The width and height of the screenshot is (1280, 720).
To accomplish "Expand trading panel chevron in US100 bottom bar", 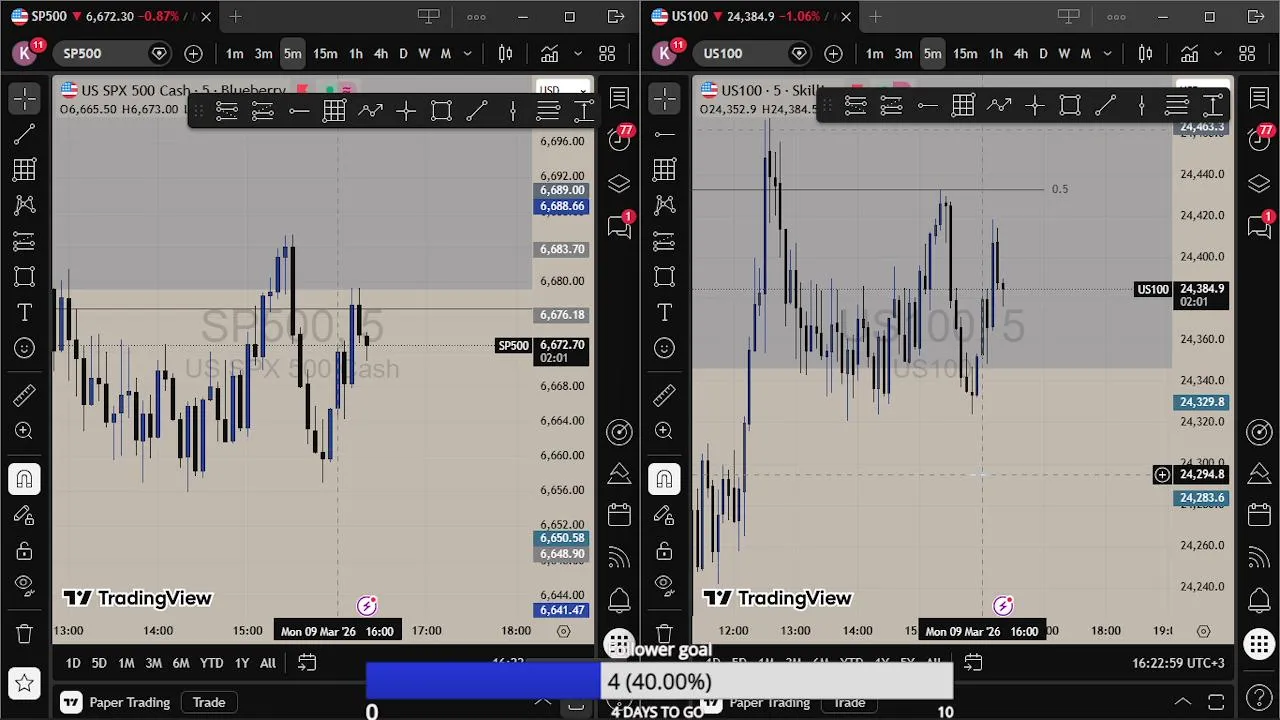I will point(1182,702).
